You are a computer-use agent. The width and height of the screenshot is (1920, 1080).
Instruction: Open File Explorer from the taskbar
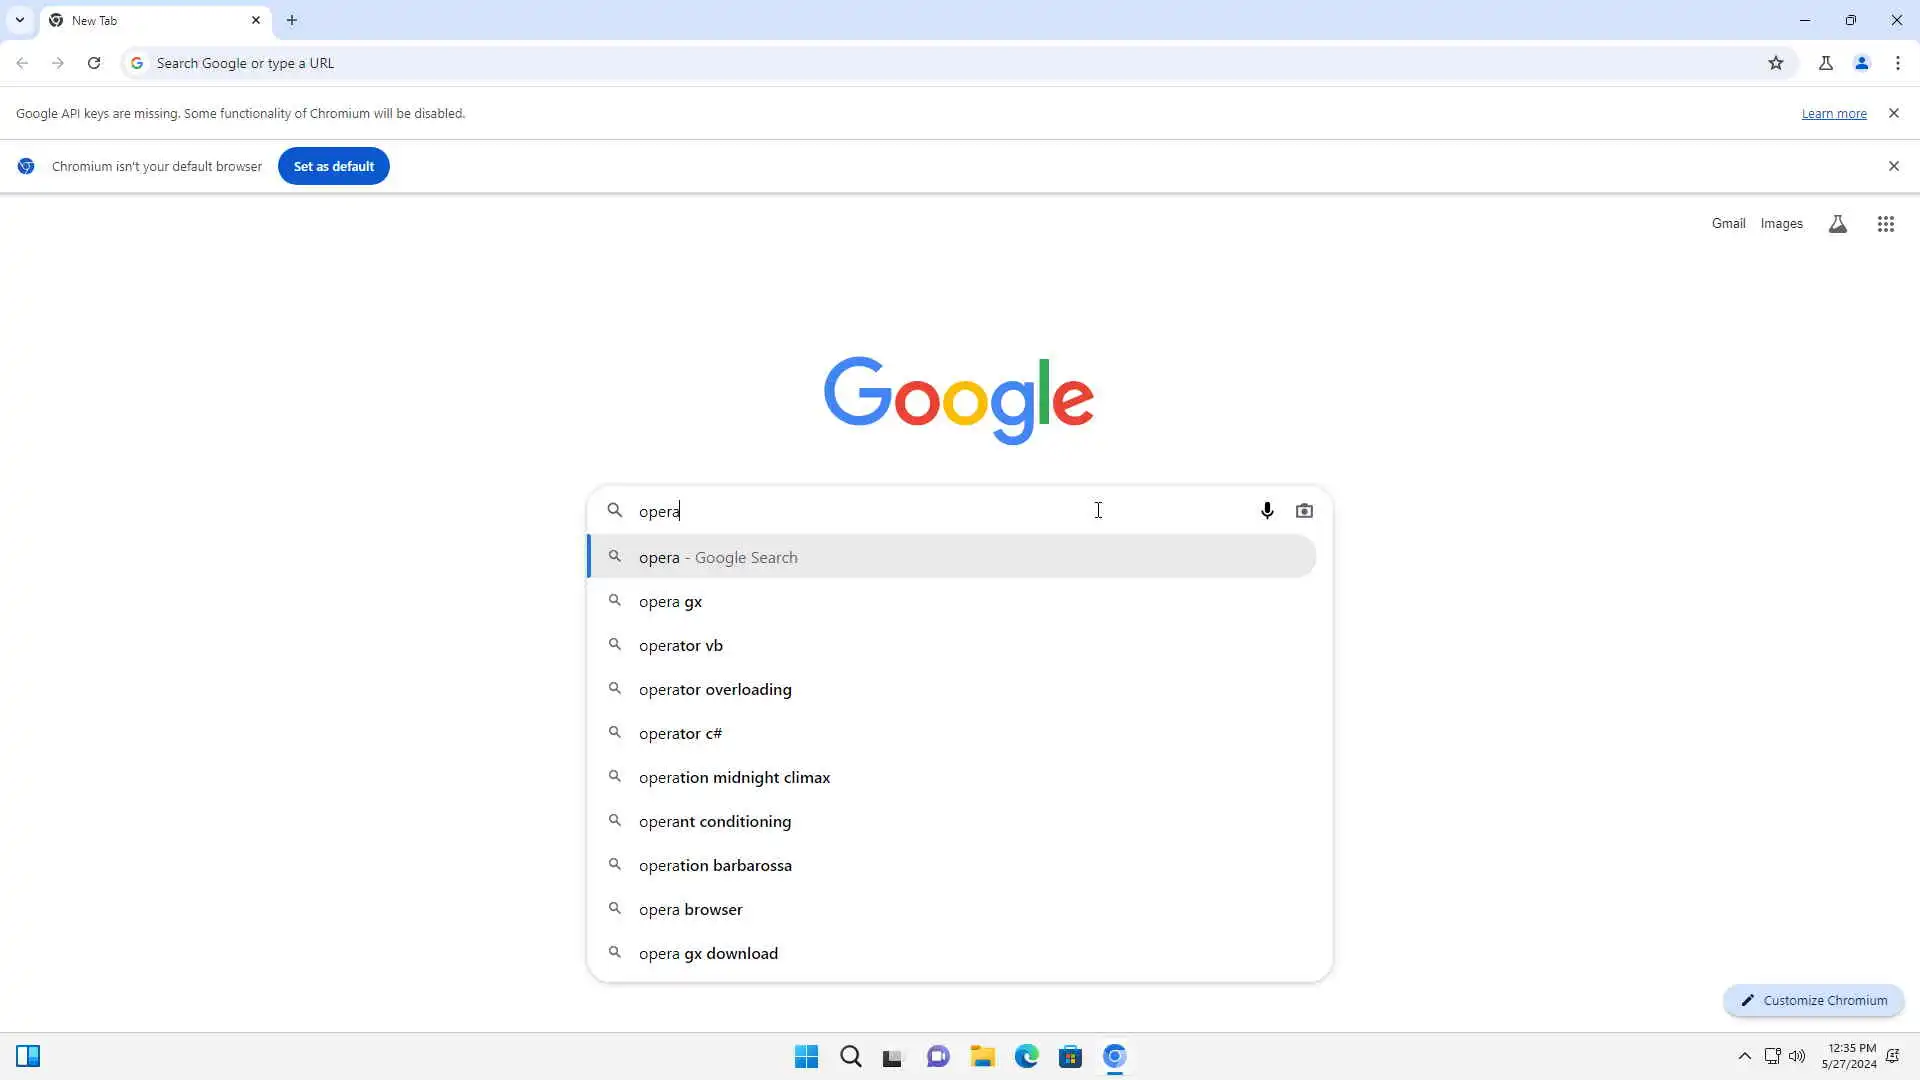982,1056
